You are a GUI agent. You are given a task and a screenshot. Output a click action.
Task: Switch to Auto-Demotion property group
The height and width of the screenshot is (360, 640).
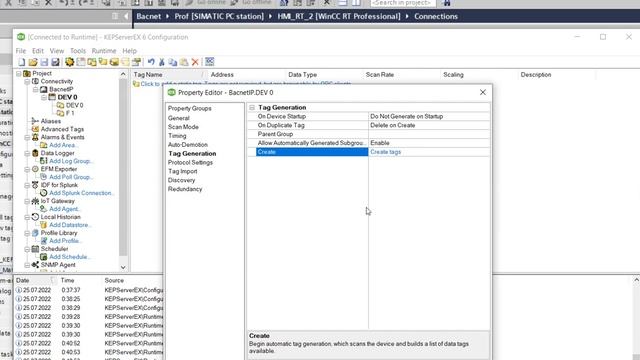(x=187, y=144)
